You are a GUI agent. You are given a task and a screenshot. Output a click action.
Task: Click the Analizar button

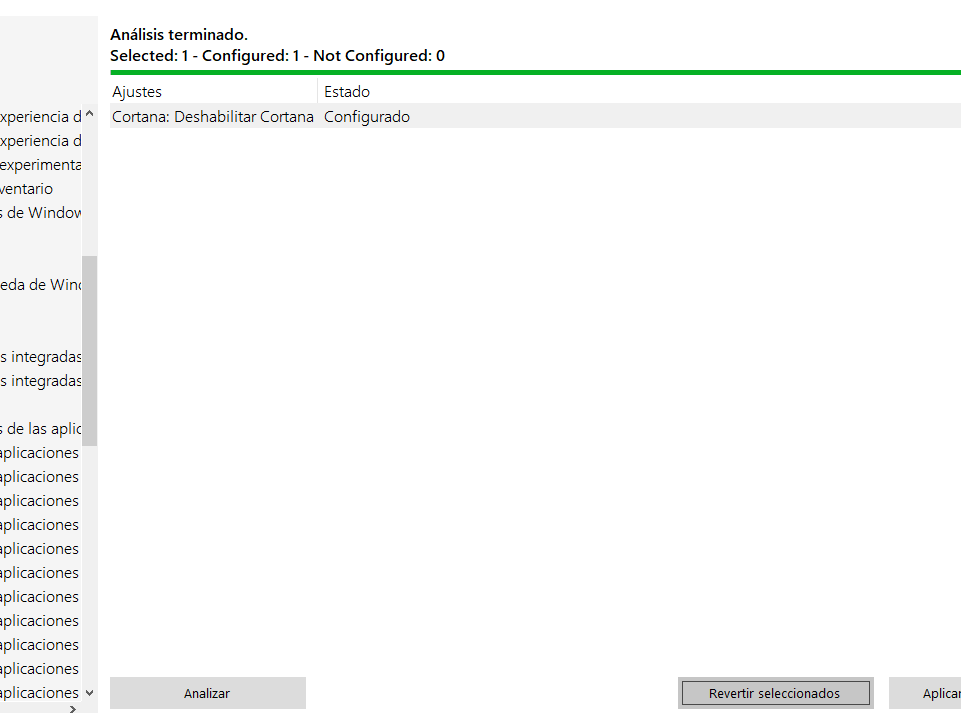pyautogui.click(x=207, y=693)
